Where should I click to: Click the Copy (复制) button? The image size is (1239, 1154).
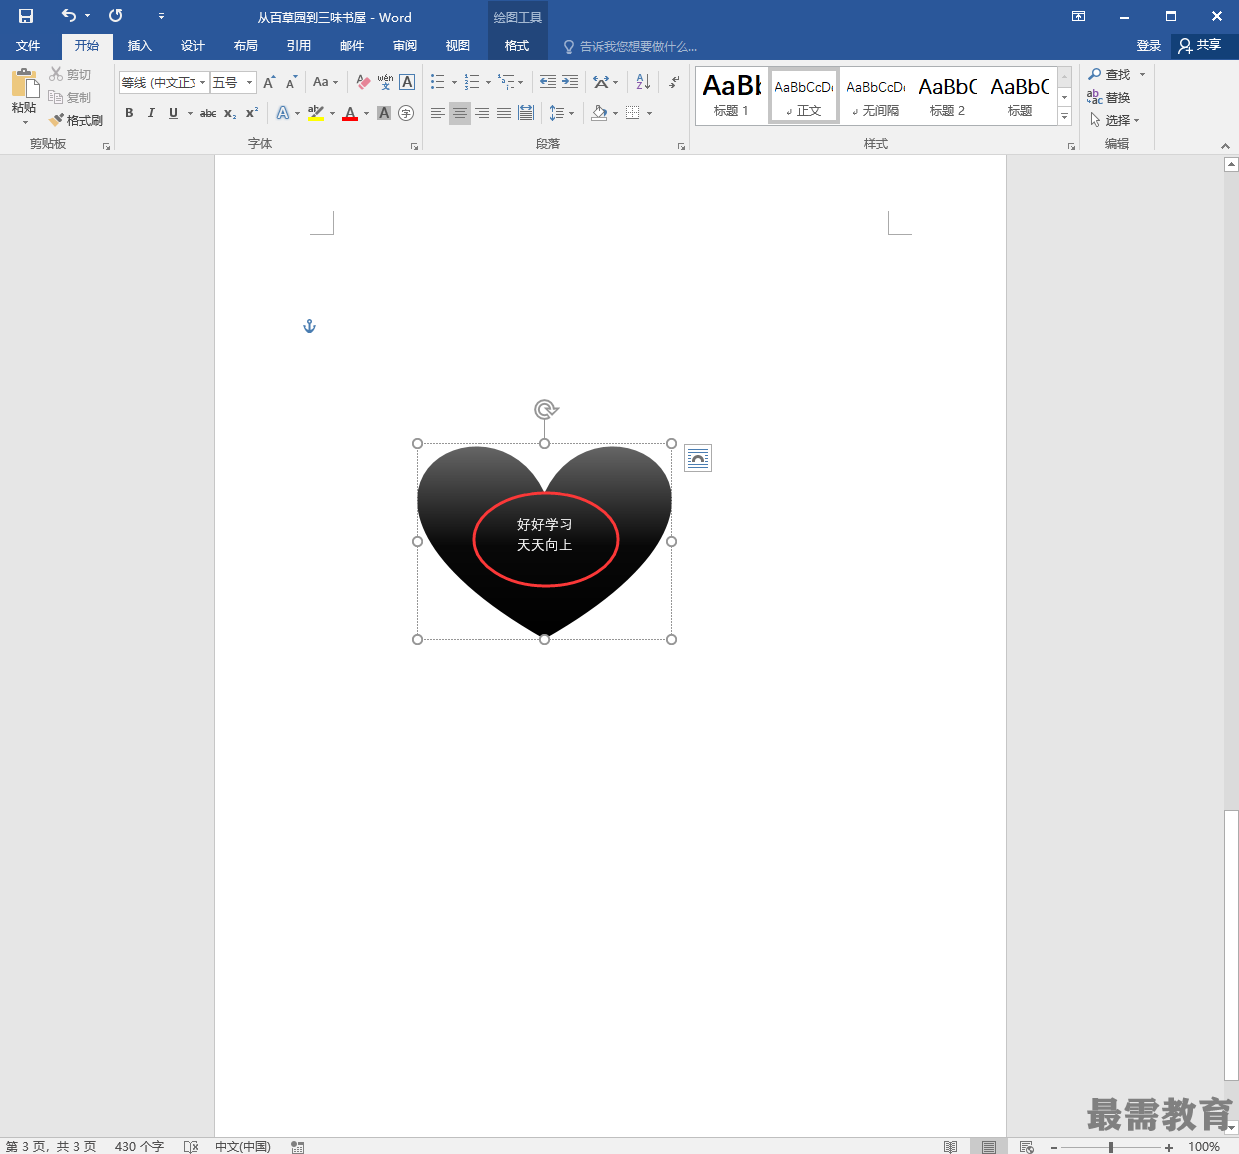tap(70, 97)
